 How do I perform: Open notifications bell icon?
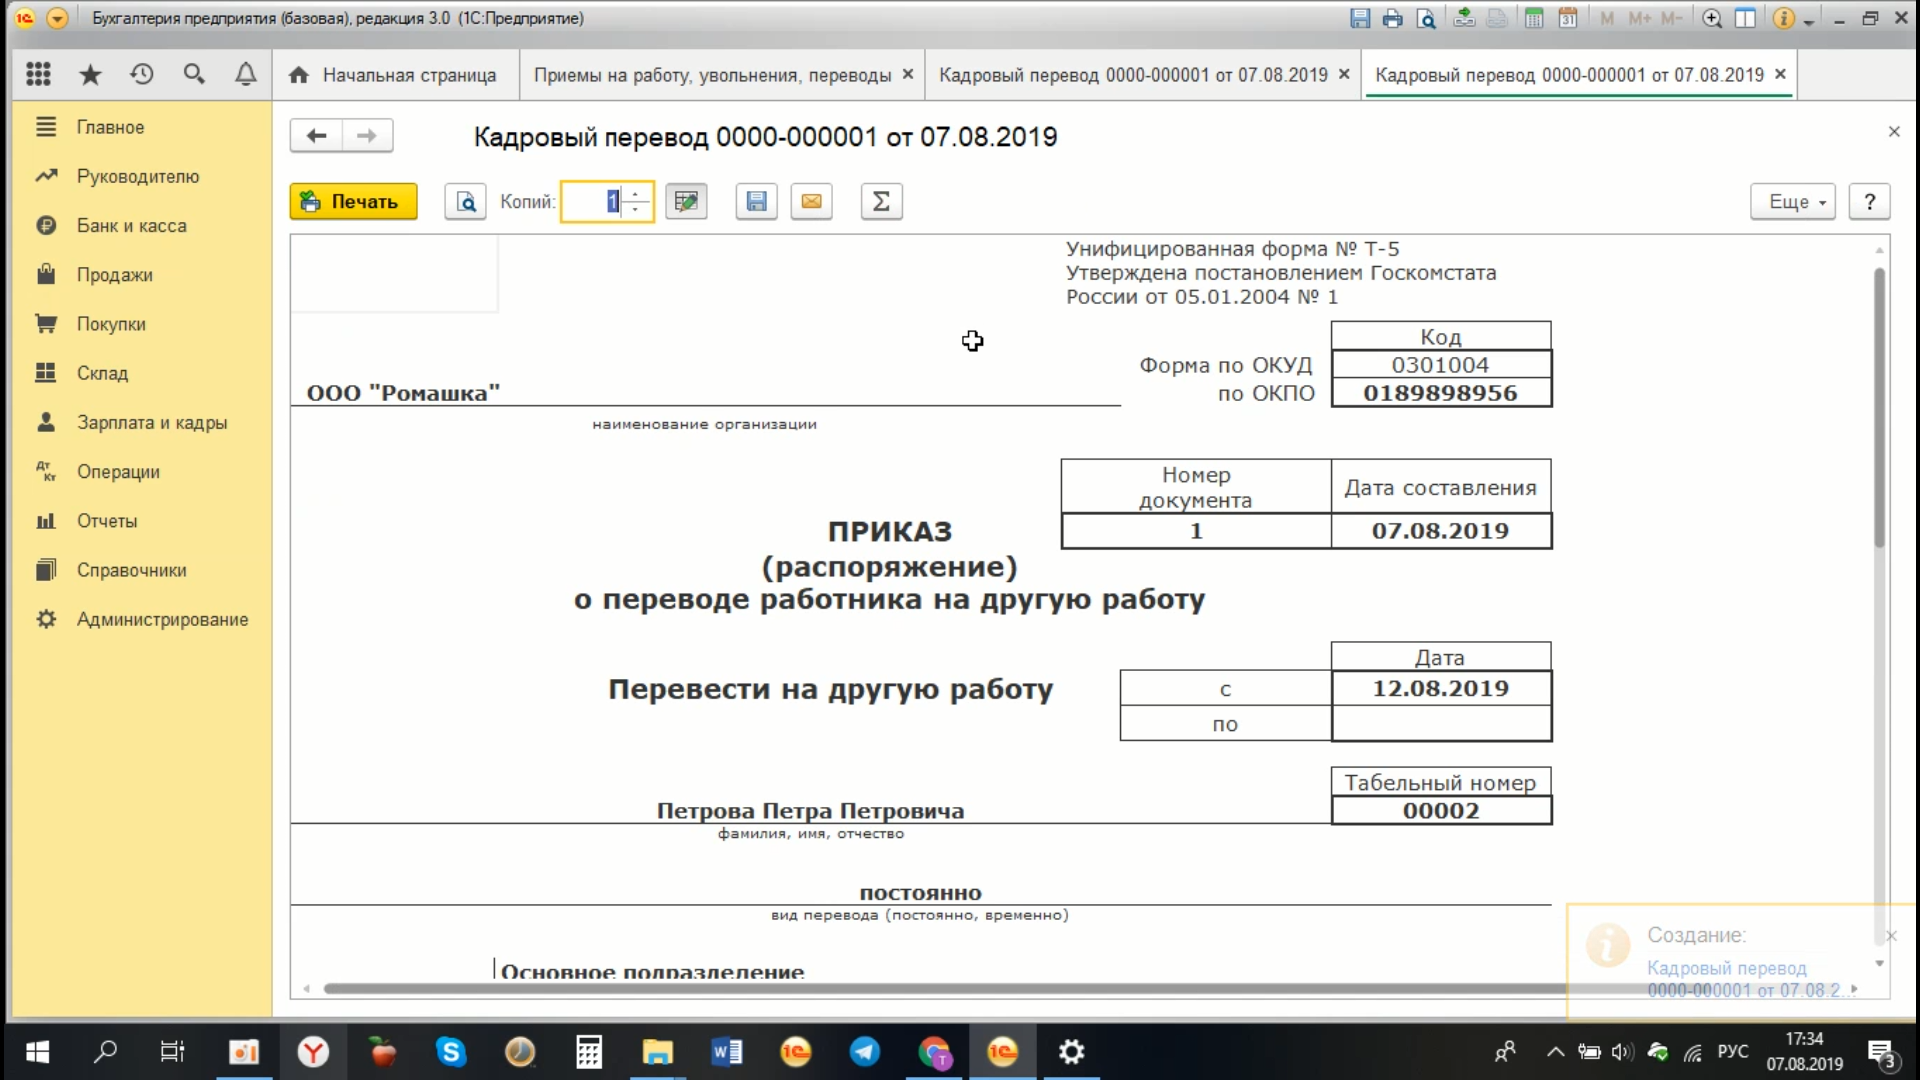(245, 74)
